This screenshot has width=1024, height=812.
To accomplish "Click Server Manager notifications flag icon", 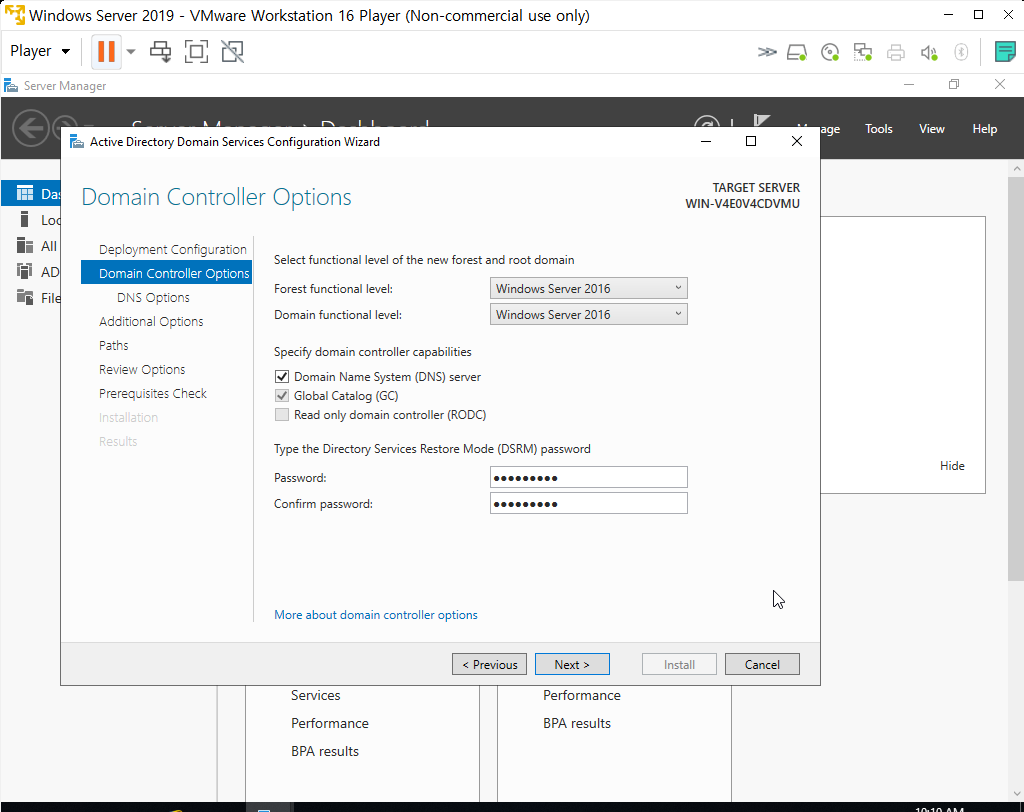I will pos(761,122).
